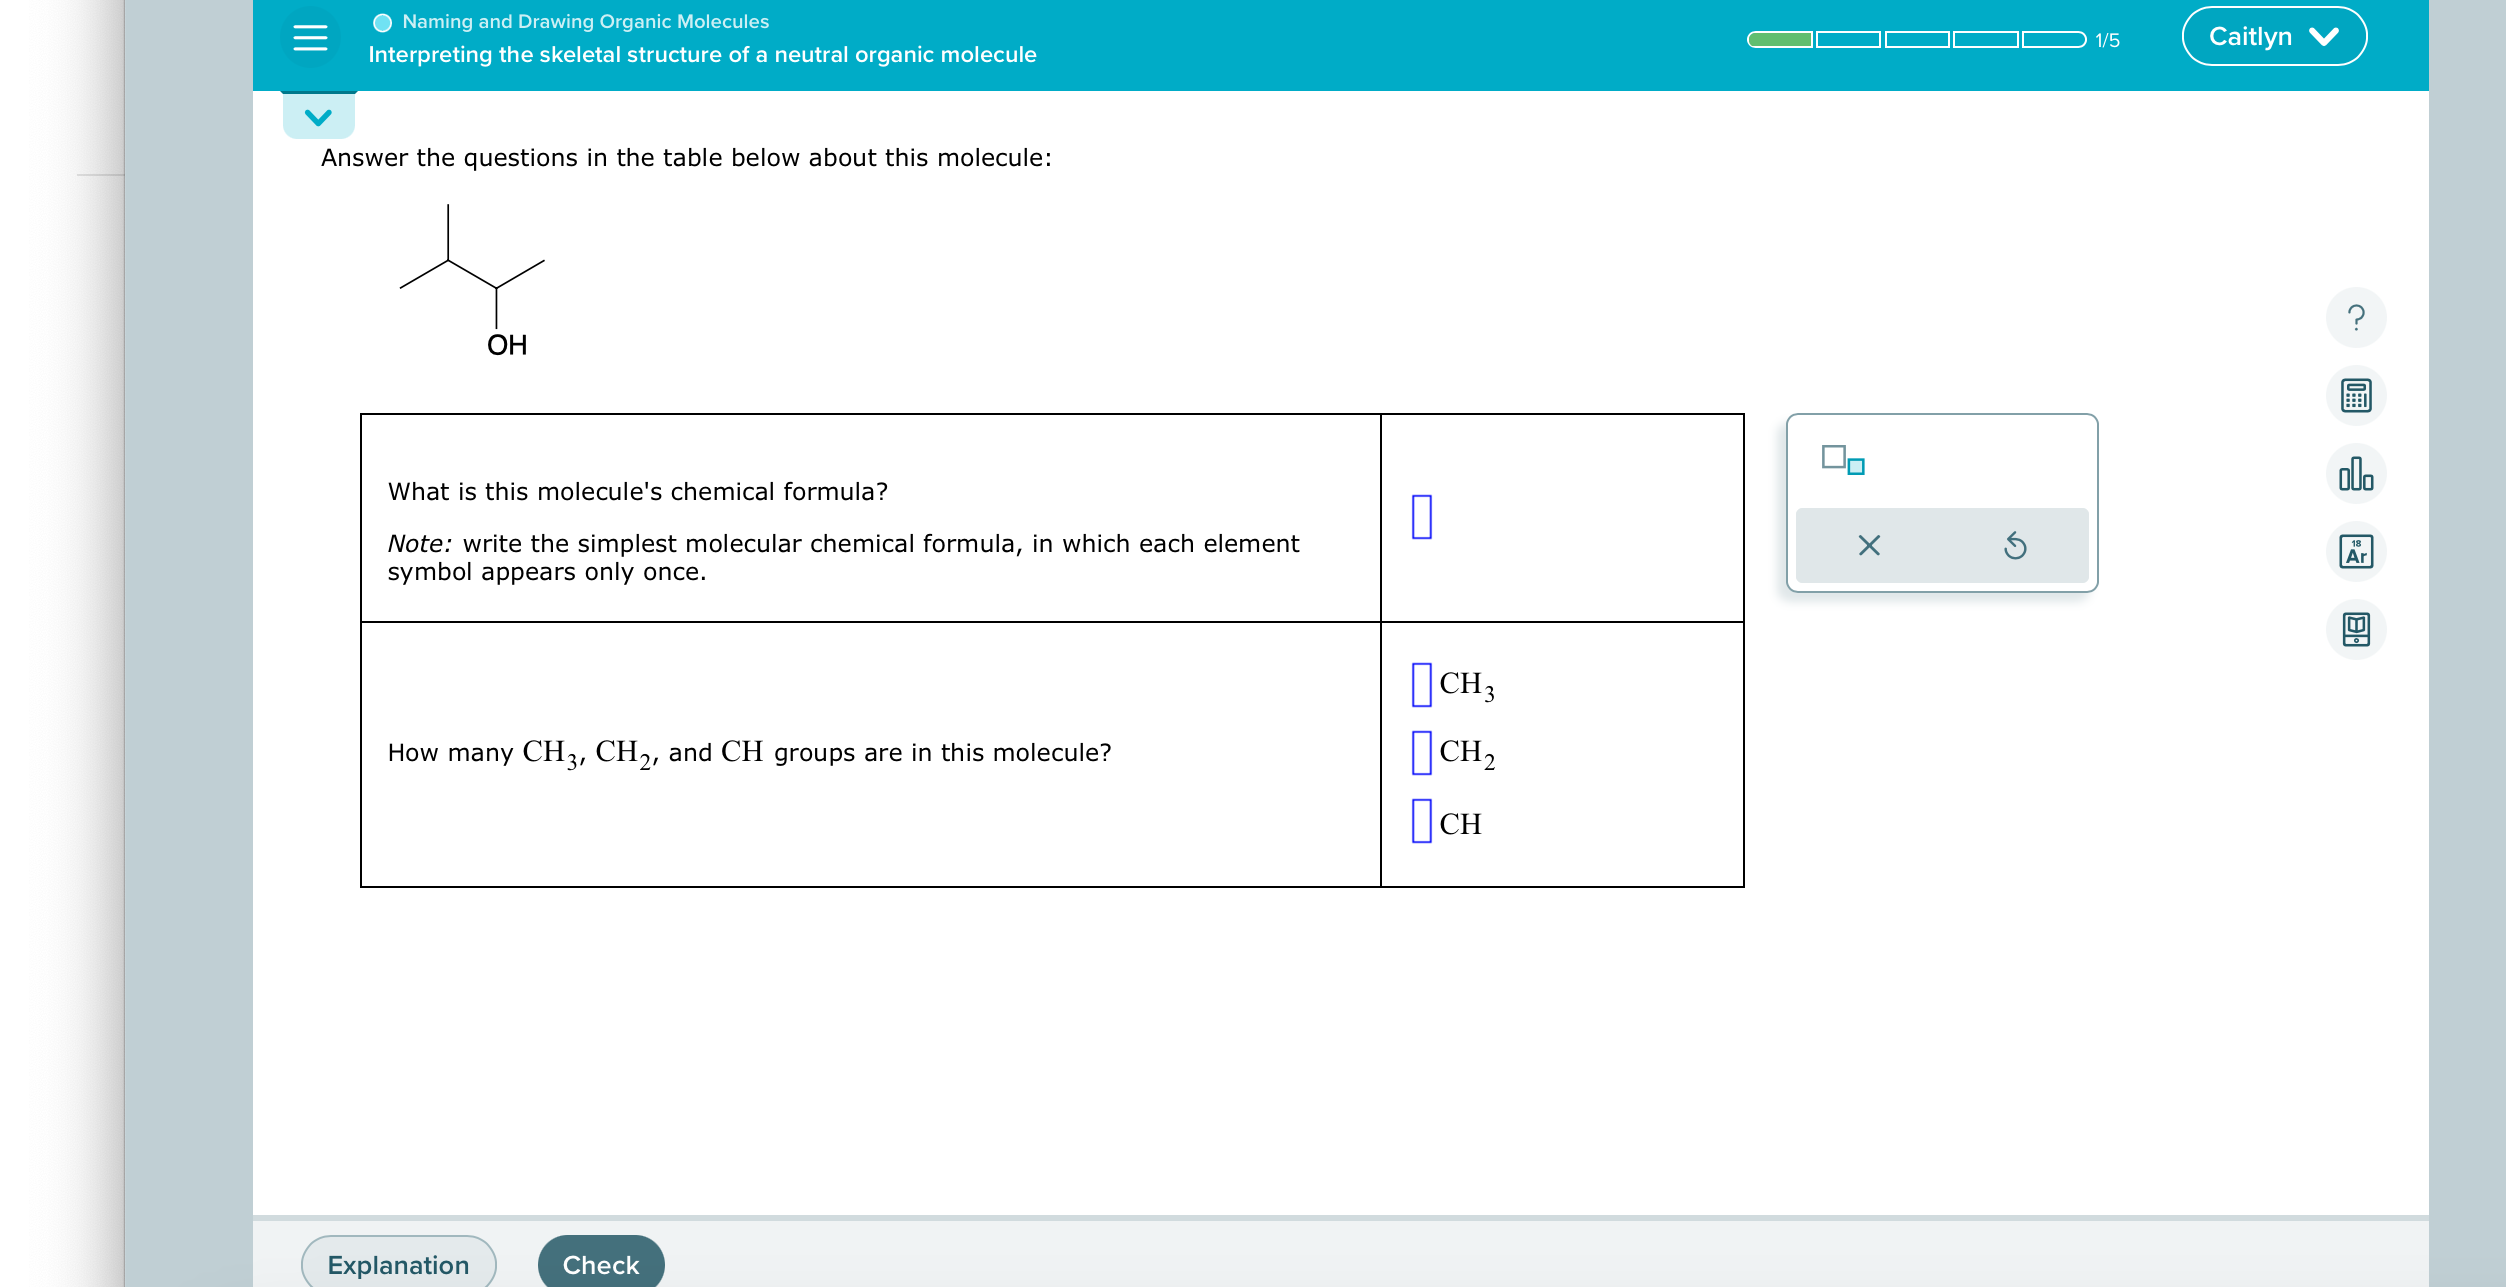Click the CH2 count input box
The height and width of the screenshot is (1287, 2506).
(x=1421, y=753)
